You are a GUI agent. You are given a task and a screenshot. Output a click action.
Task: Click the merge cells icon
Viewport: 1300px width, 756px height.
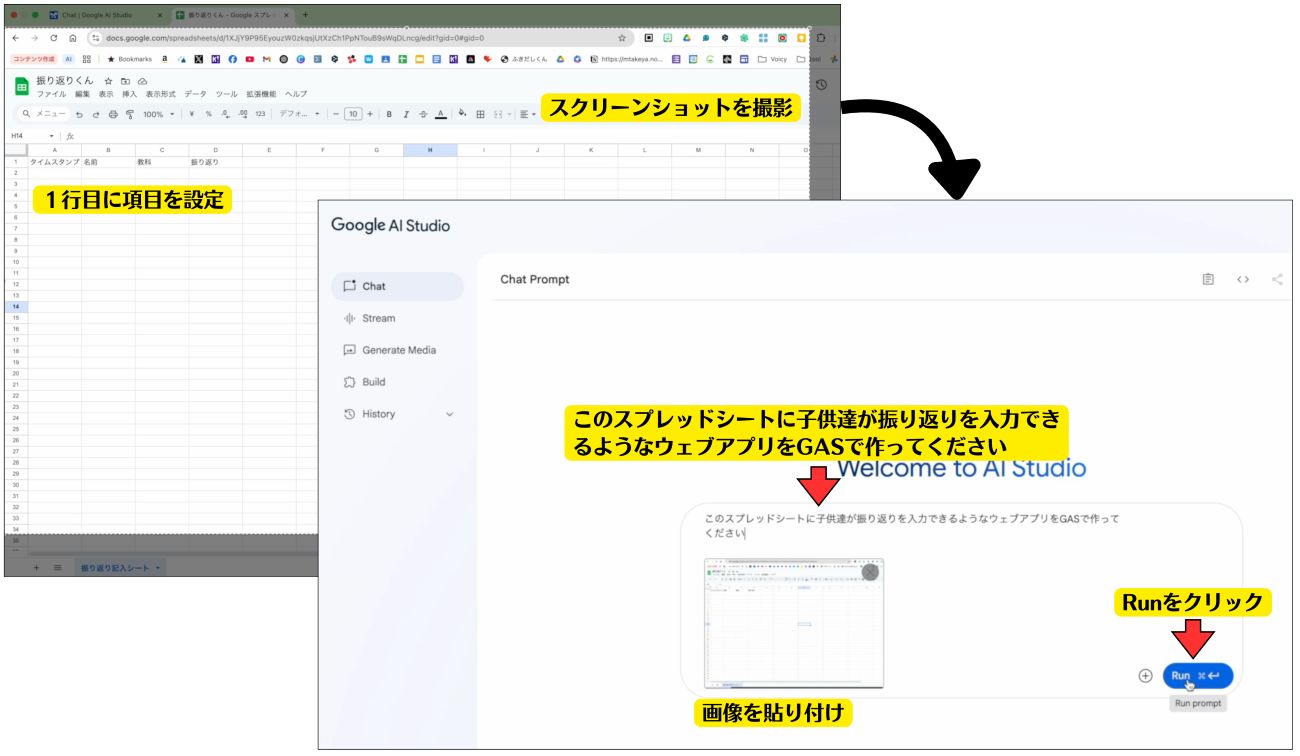(499, 114)
